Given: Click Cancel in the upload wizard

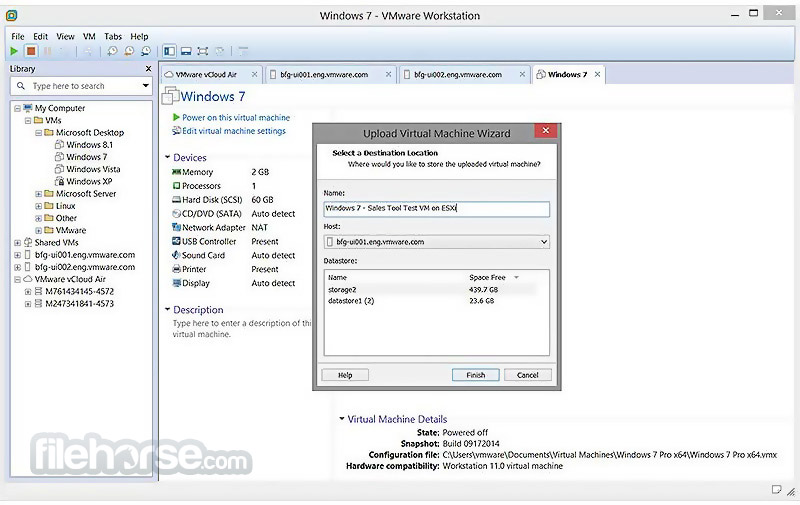Looking at the screenshot, I should click(x=528, y=375).
